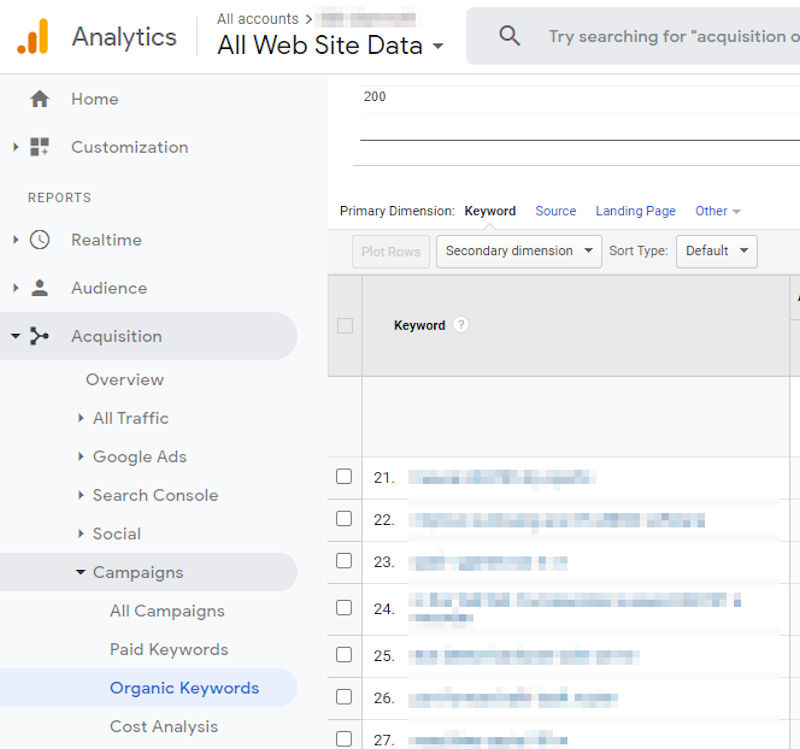800x749 pixels.
Task: Tick the checkbox for keyword row 21
Action: pos(344,477)
